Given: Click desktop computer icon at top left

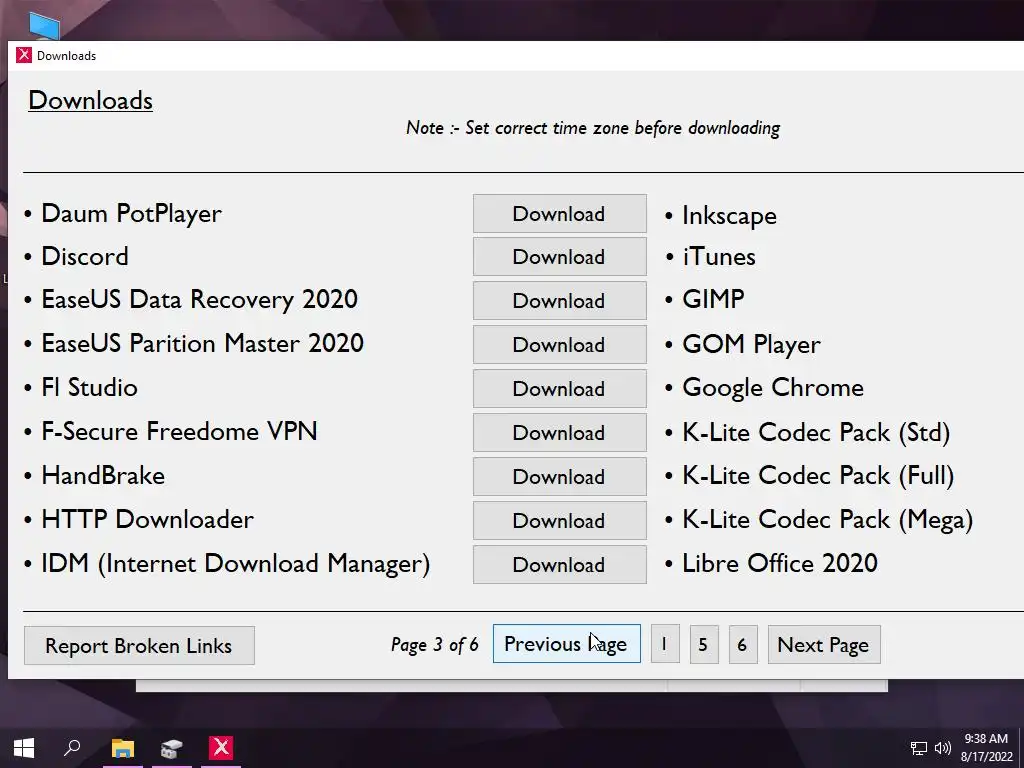Looking at the screenshot, I should (x=44, y=25).
